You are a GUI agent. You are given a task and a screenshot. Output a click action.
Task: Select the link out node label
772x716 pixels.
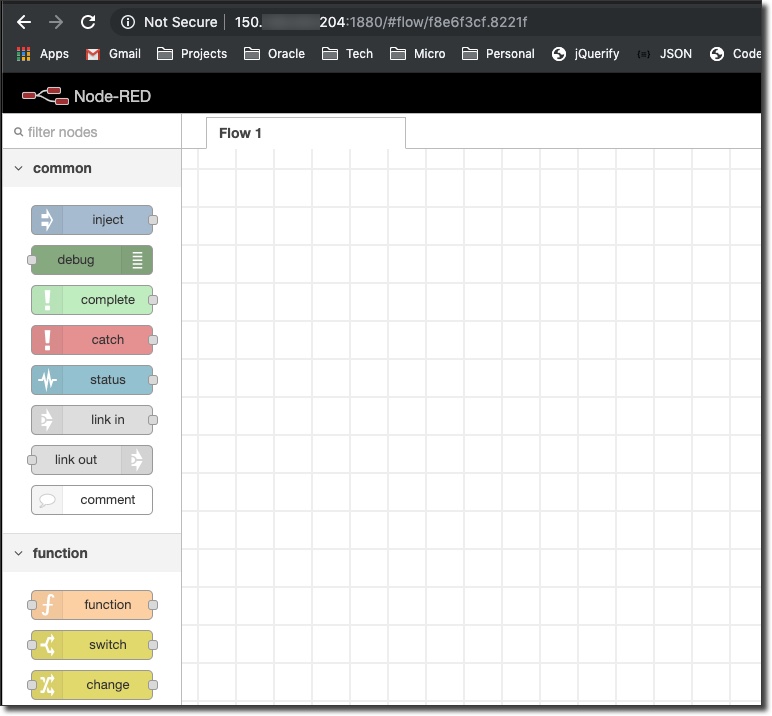tap(76, 460)
